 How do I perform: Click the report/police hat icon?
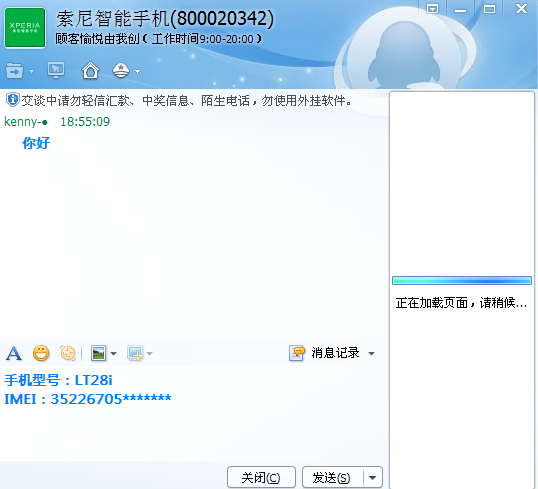121,70
